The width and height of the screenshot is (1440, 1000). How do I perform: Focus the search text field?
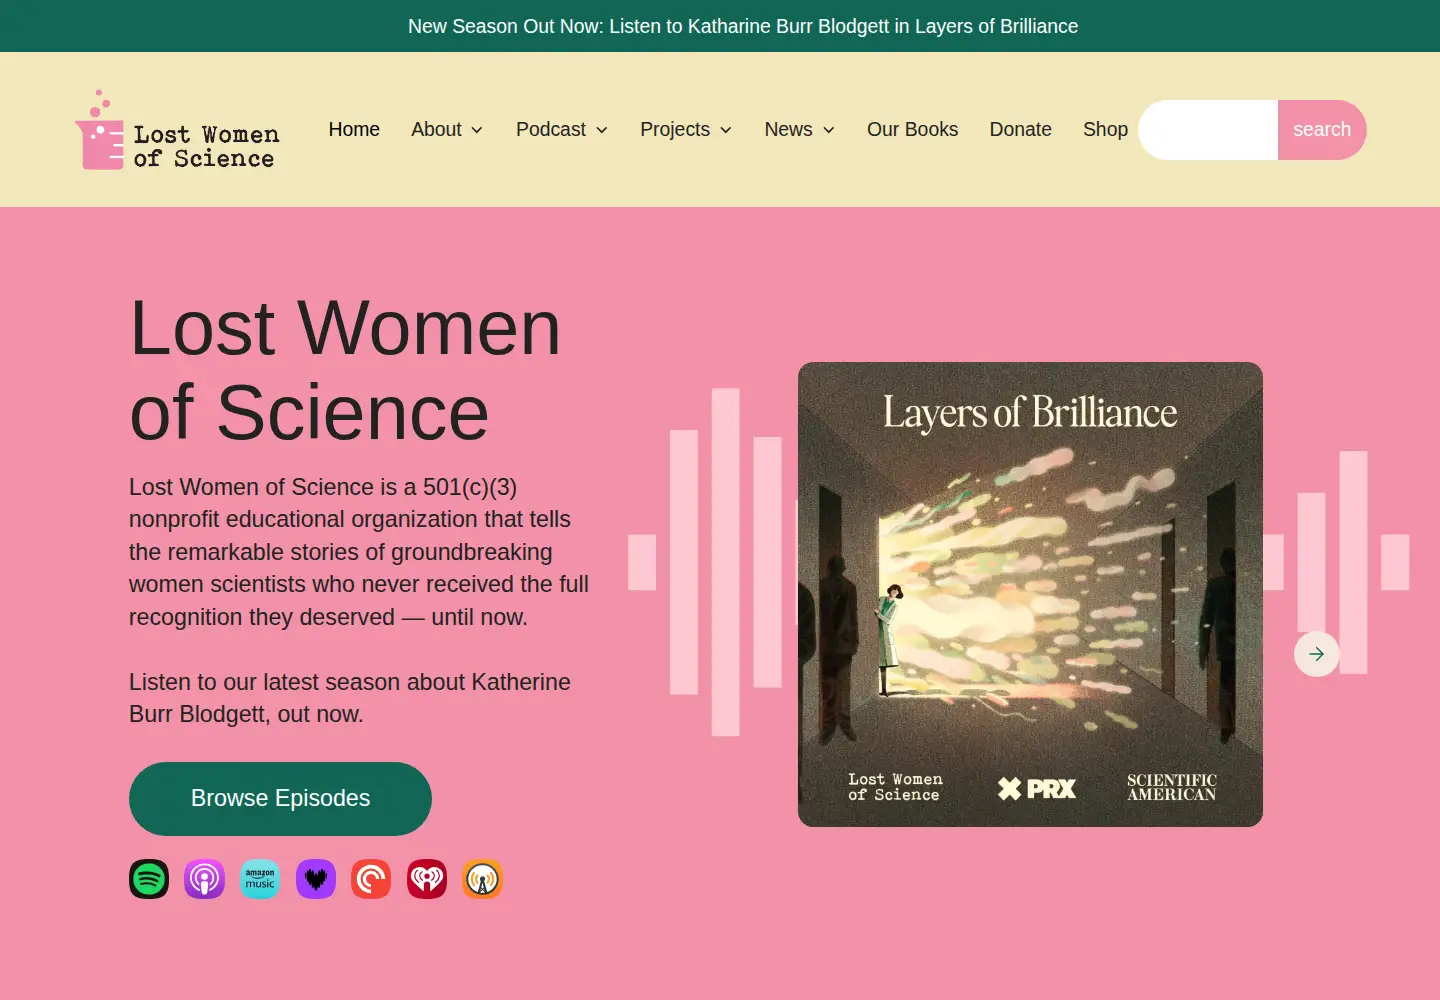tap(1208, 130)
